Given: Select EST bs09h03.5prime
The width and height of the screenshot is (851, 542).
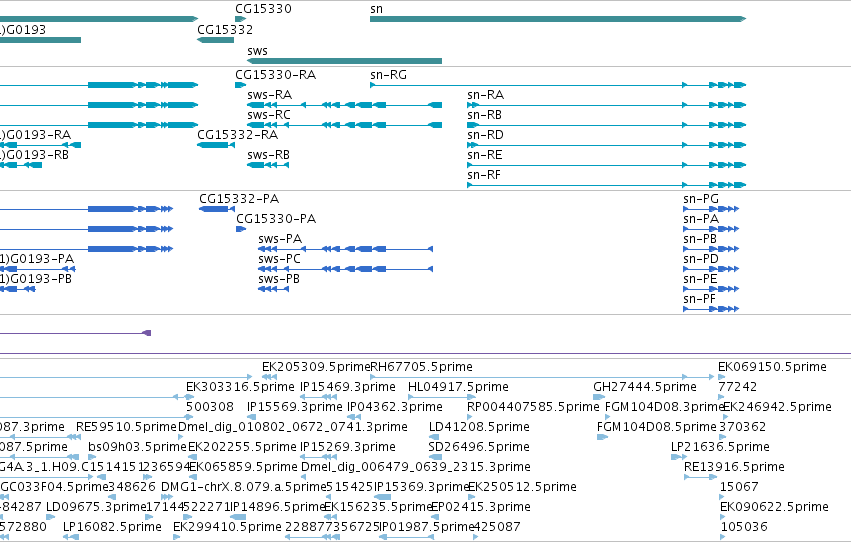Looking at the screenshot, I should [92, 457].
